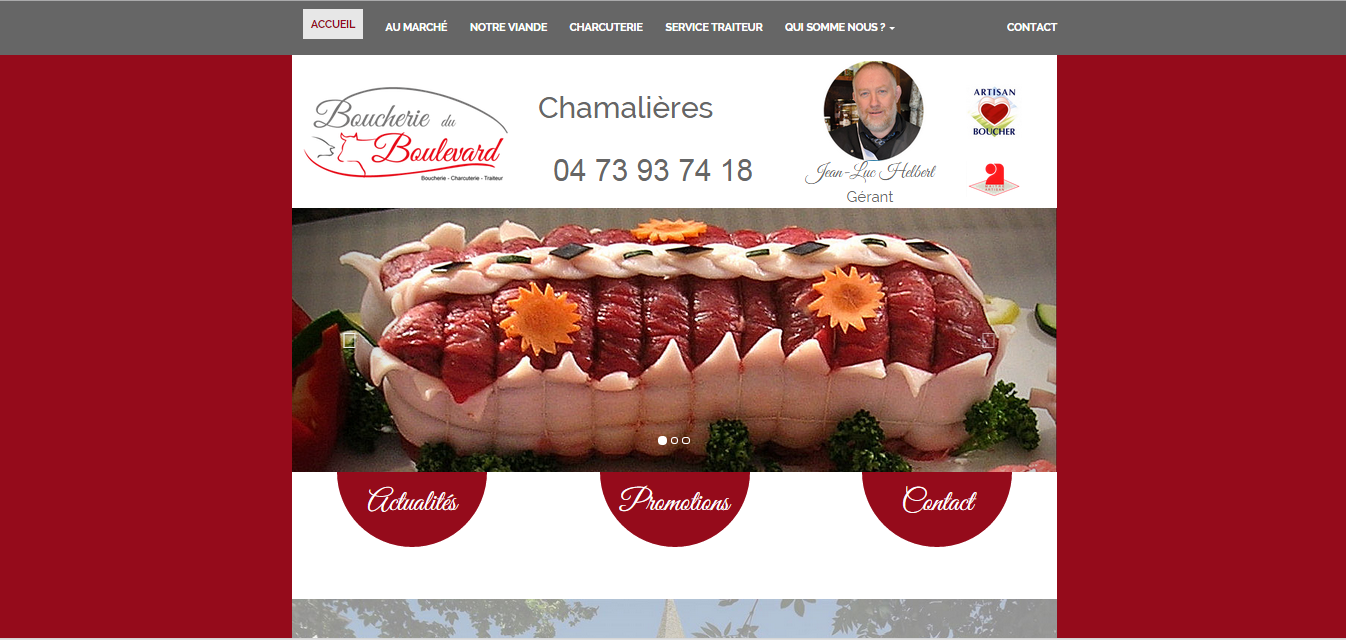Click Jean-Luc Helbert's round portrait

(873, 111)
